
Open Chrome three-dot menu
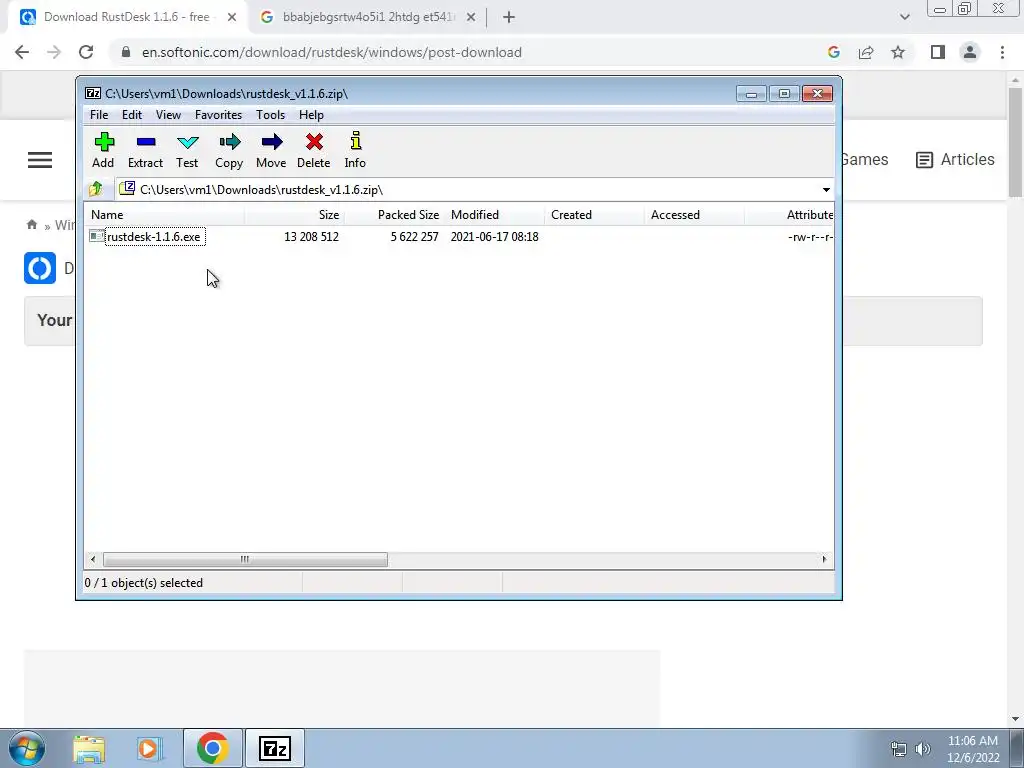click(1002, 52)
